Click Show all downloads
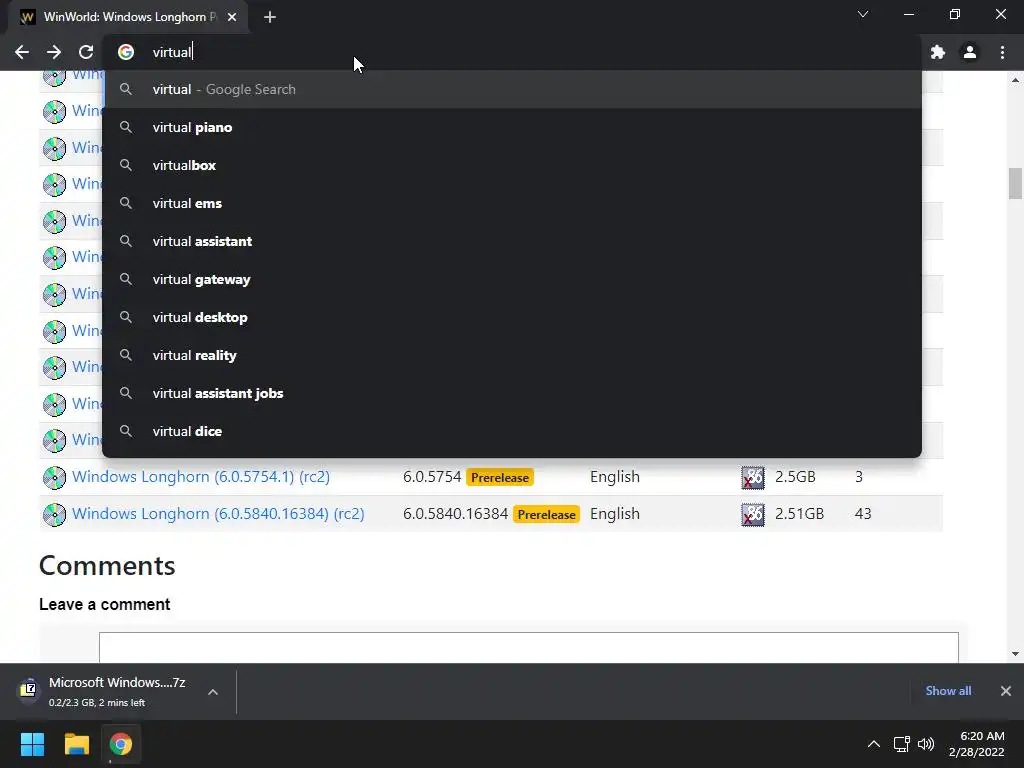 click(948, 691)
